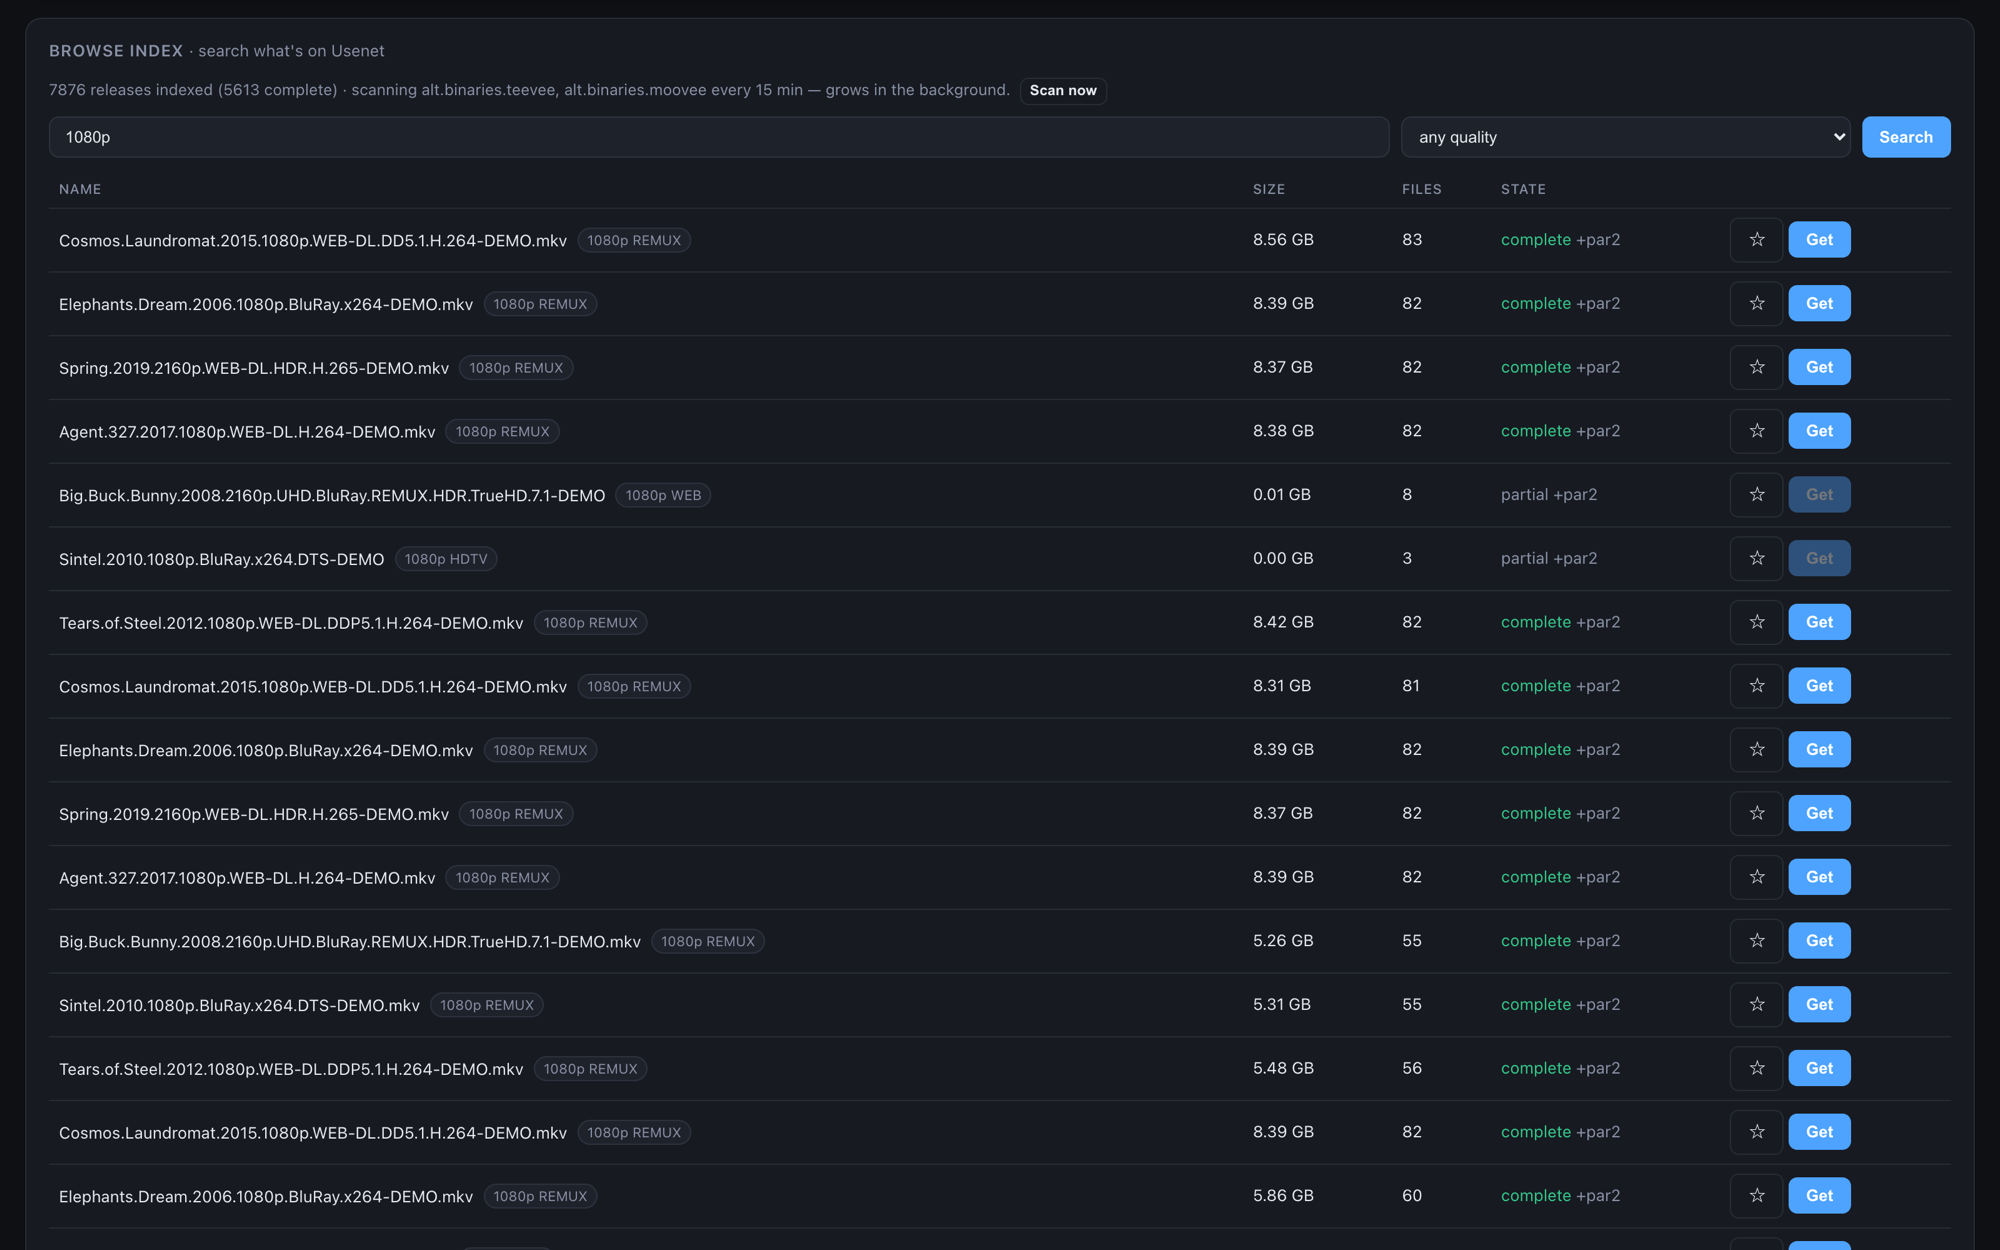Viewport: 2000px width, 1250px height.
Task: Star the partial Sintel 0.00 GB release
Action: 1756,558
